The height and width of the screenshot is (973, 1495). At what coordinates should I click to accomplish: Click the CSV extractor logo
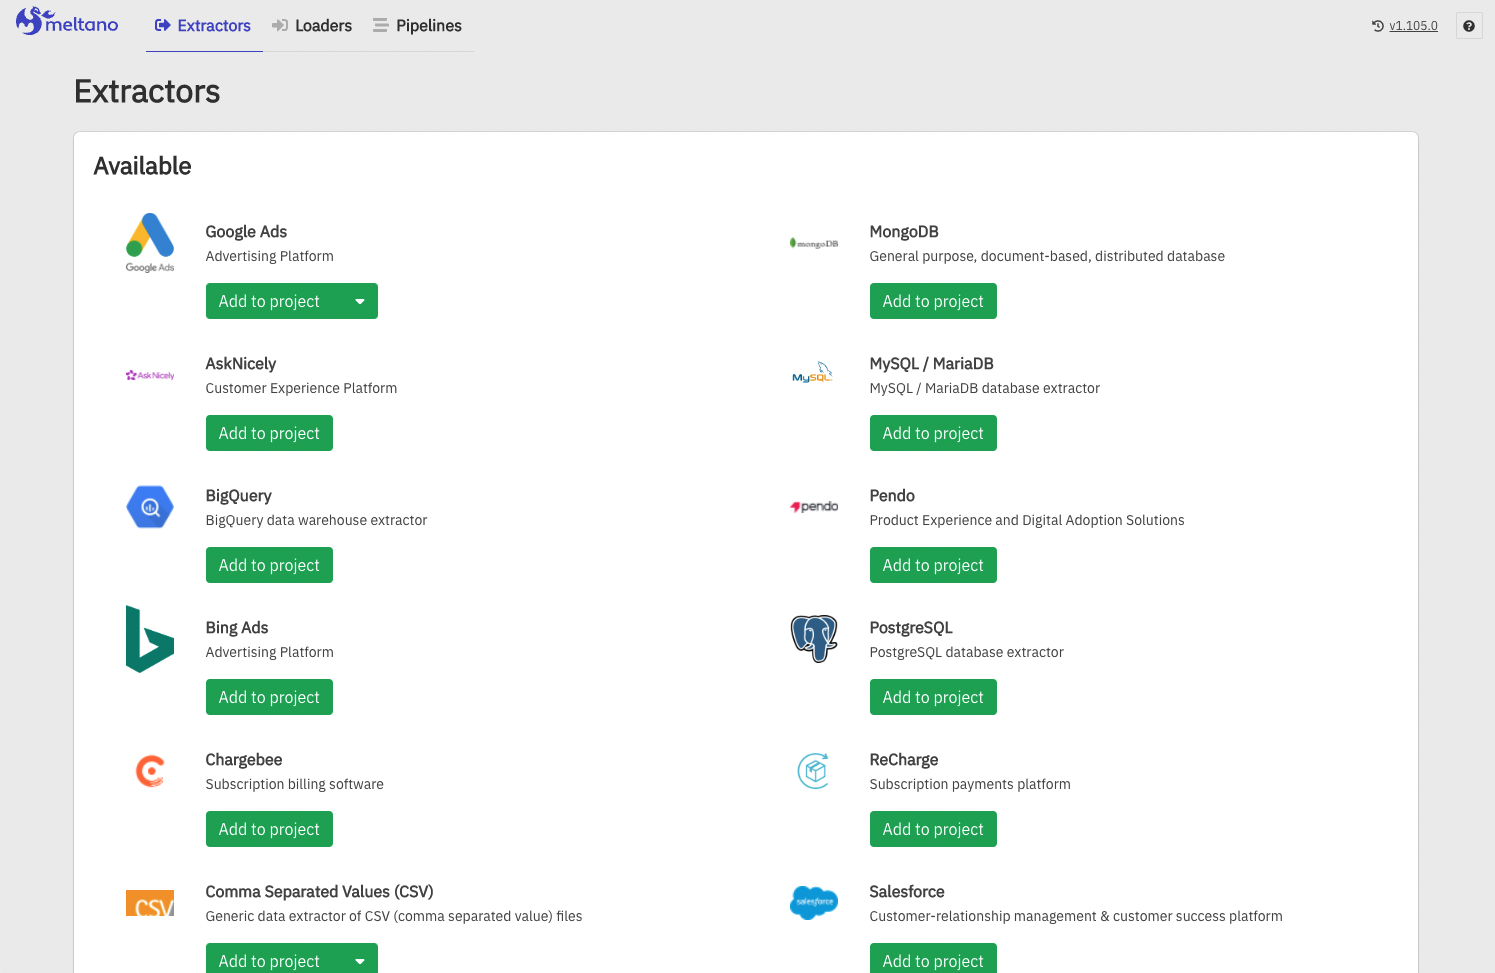click(x=150, y=903)
